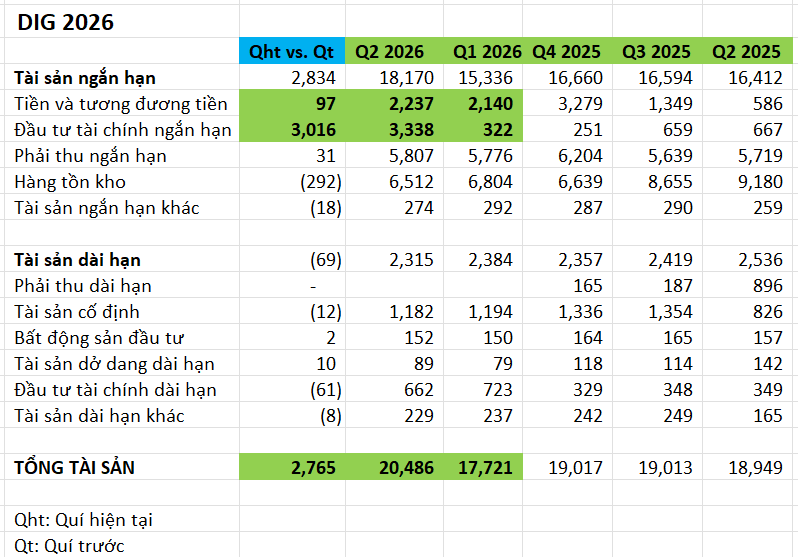Select the 'Q4 2025' column header
The image size is (798, 557).
567,51
